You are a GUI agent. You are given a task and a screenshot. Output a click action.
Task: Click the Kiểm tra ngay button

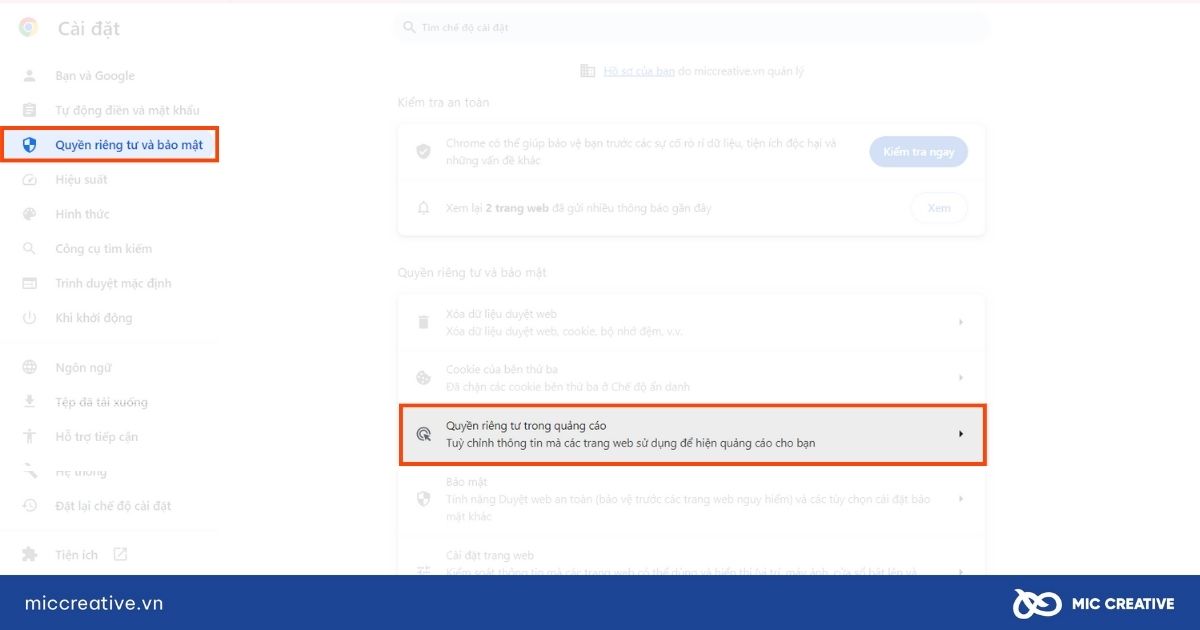919,152
